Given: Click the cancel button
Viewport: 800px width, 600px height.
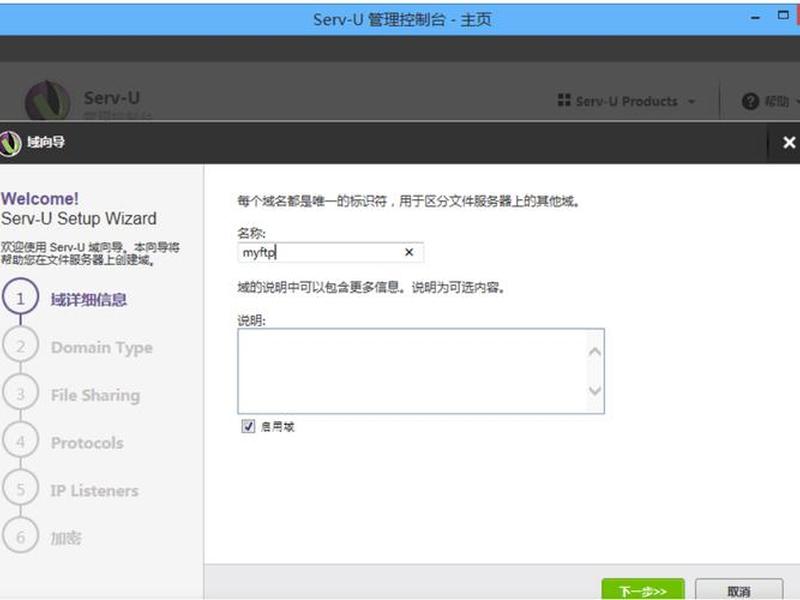Looking at the screenshot, I should [739, 590].
